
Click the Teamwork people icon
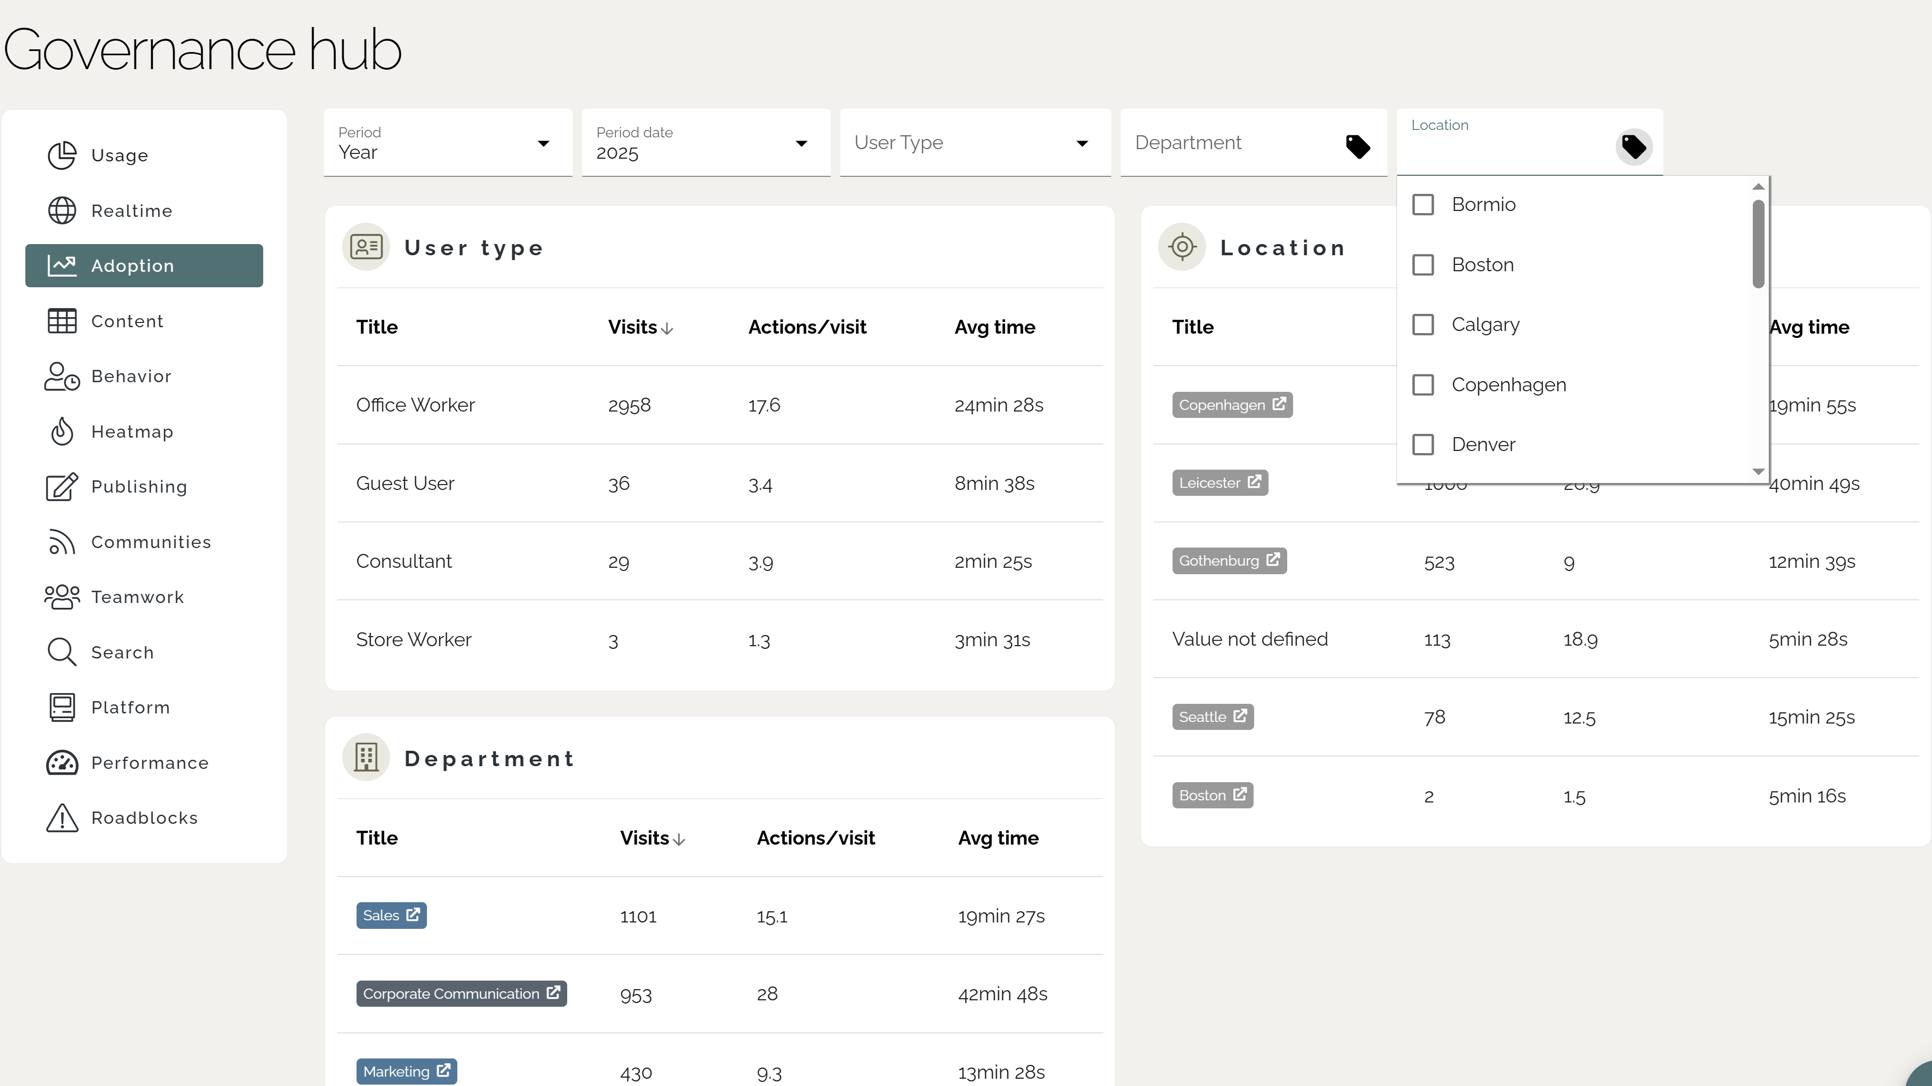click(x=62, y=597)
